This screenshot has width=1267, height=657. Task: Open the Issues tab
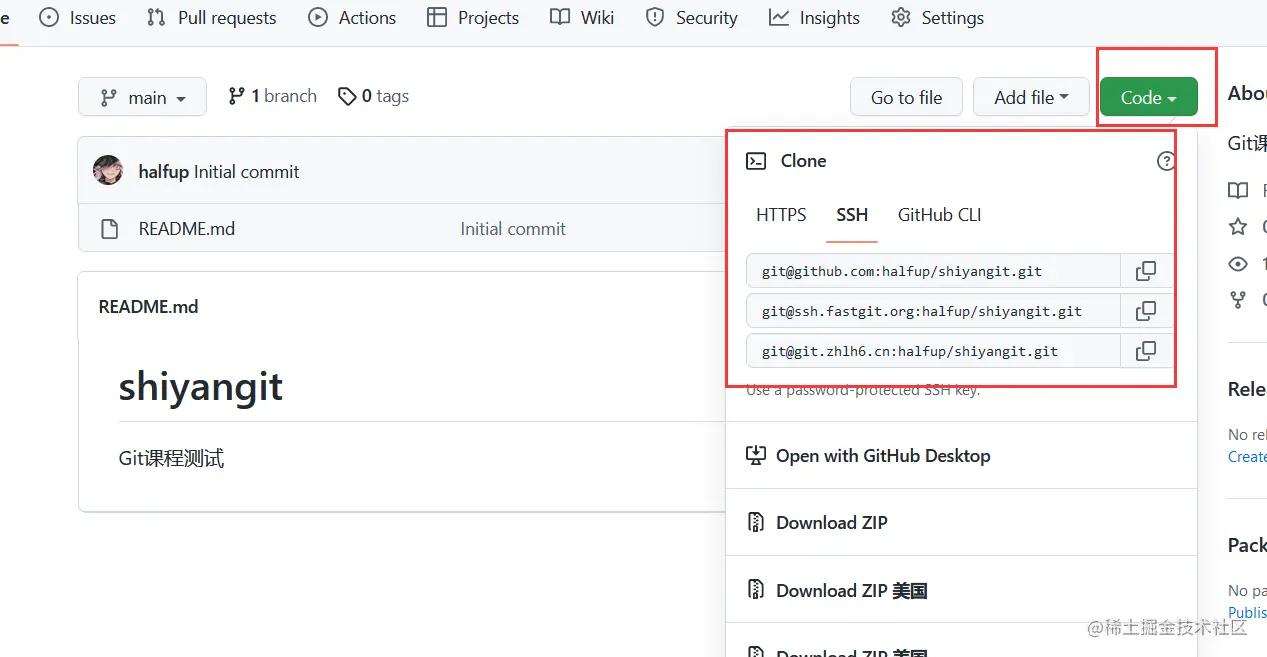[78, 18]
